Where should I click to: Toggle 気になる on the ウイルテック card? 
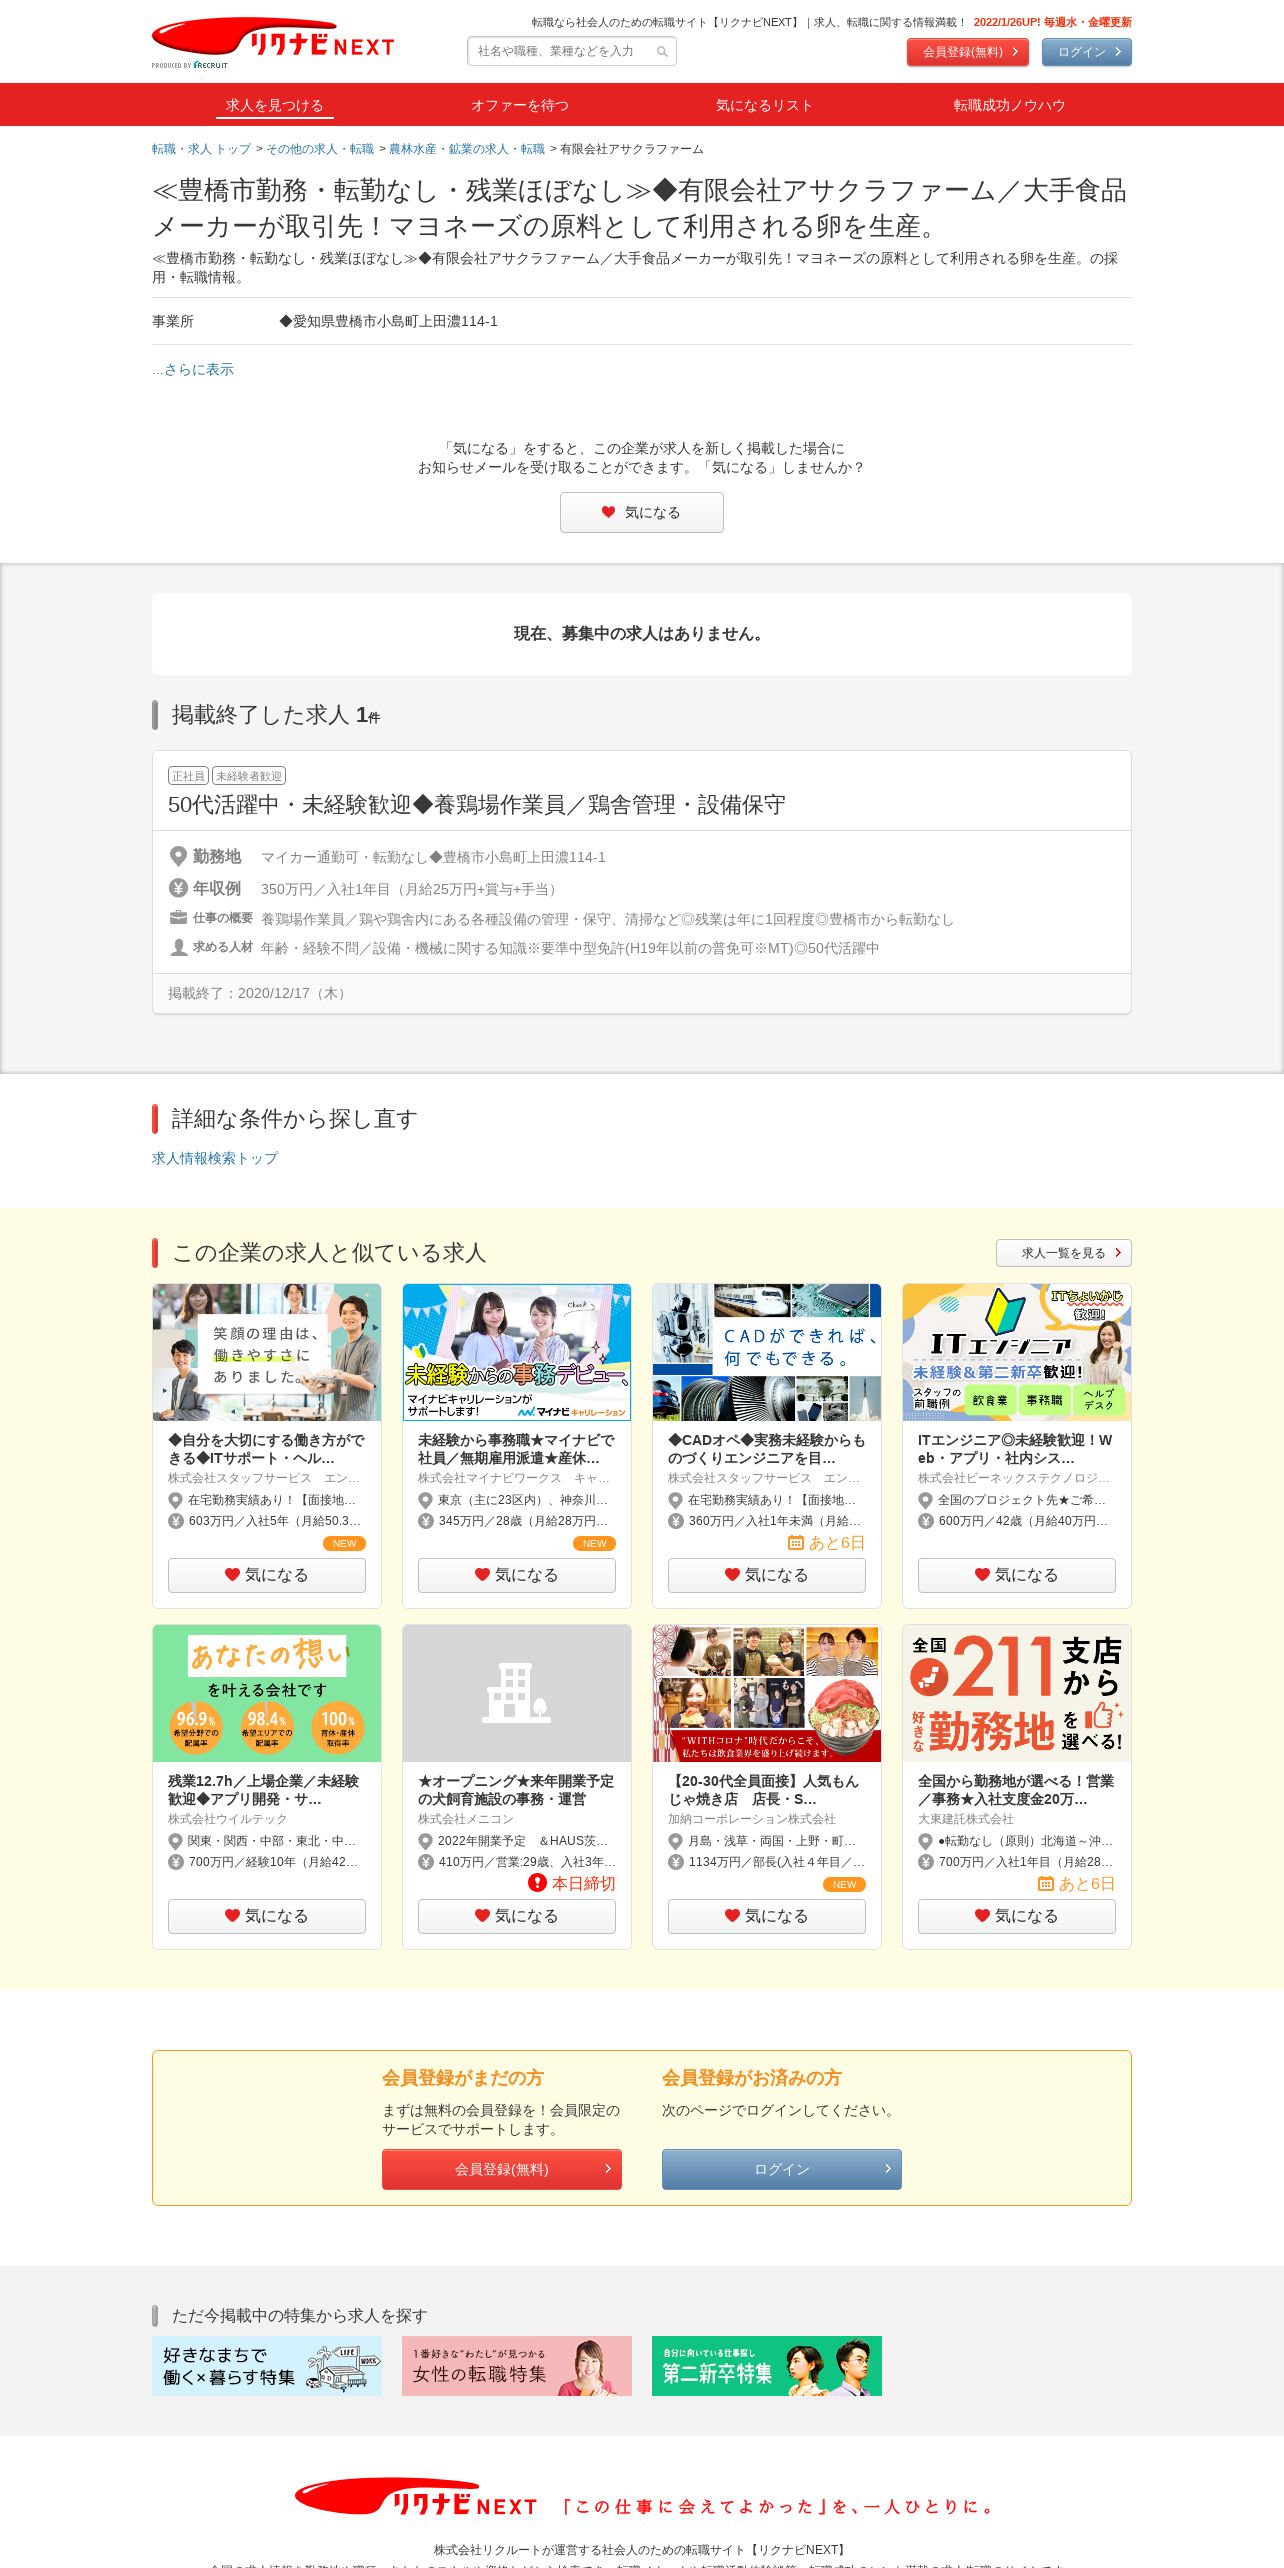coord(267,1916)
